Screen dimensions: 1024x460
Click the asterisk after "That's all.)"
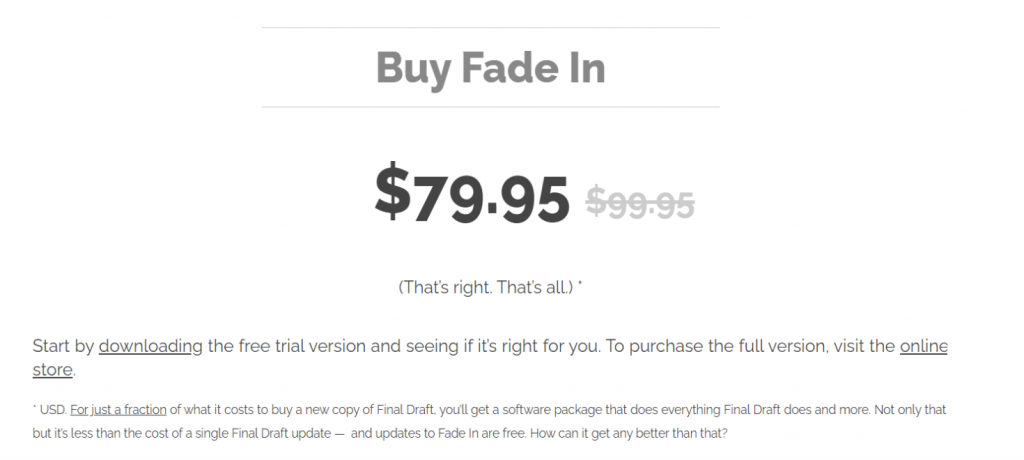[x=580, y=286]
